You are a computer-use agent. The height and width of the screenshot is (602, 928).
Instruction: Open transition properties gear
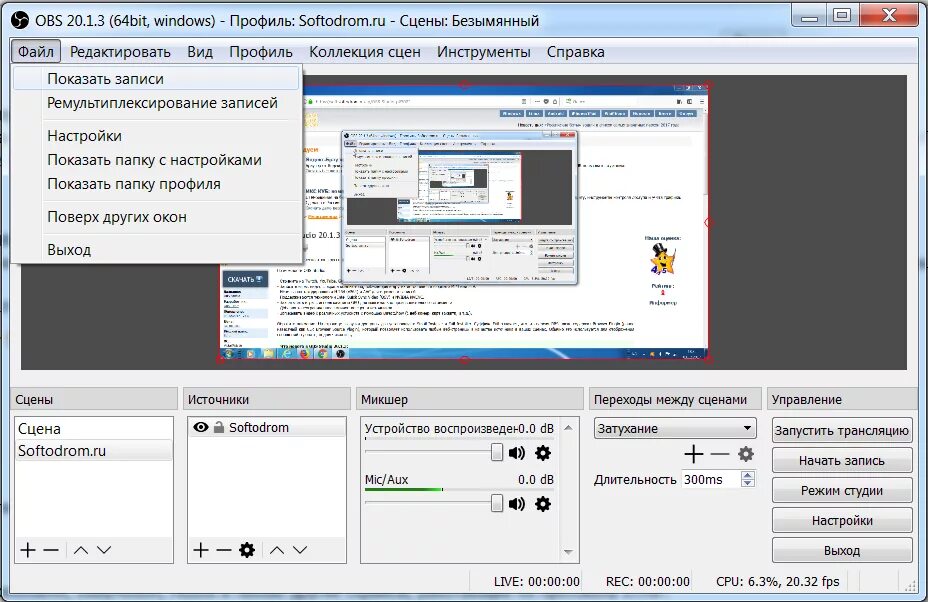tap(746, 454)
